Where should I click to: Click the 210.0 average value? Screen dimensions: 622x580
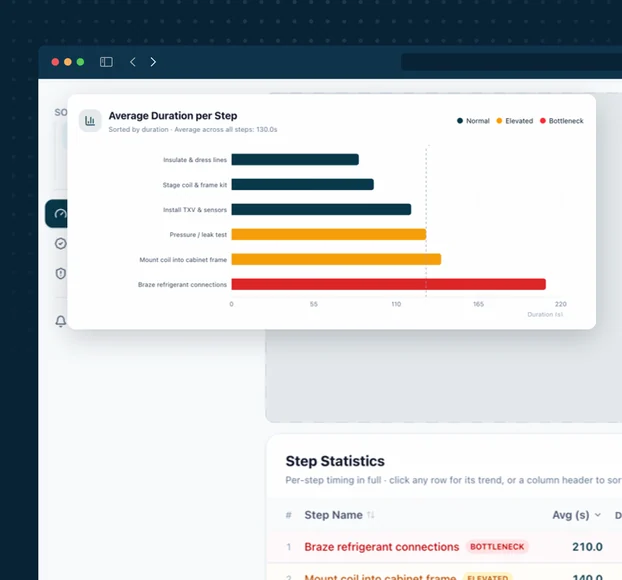pyautogui.click(x=587, y=547)
